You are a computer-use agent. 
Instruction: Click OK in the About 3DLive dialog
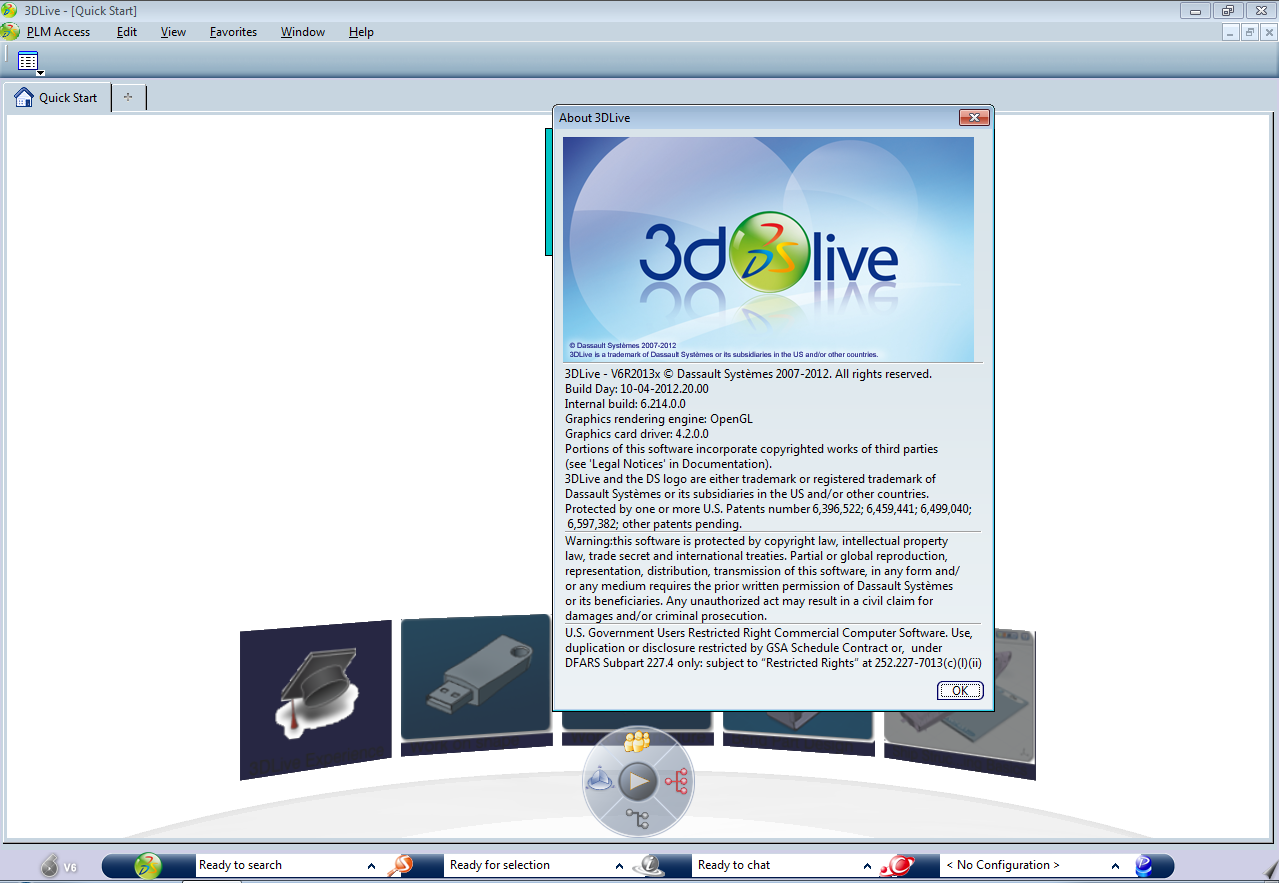tap(960, 691)
